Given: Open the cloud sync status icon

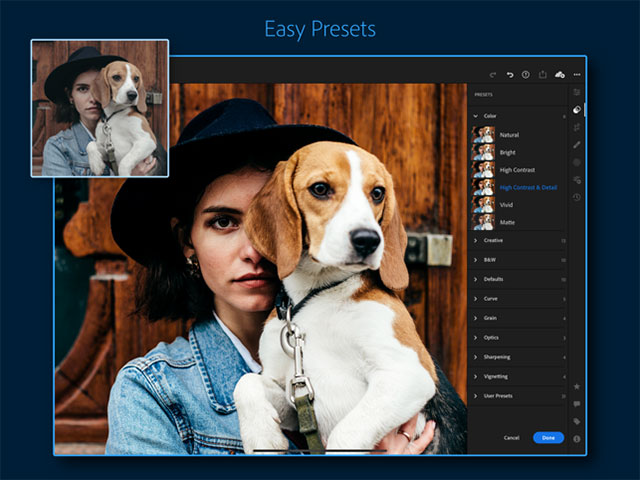Looking at the screenshot, I should point(559,74).
